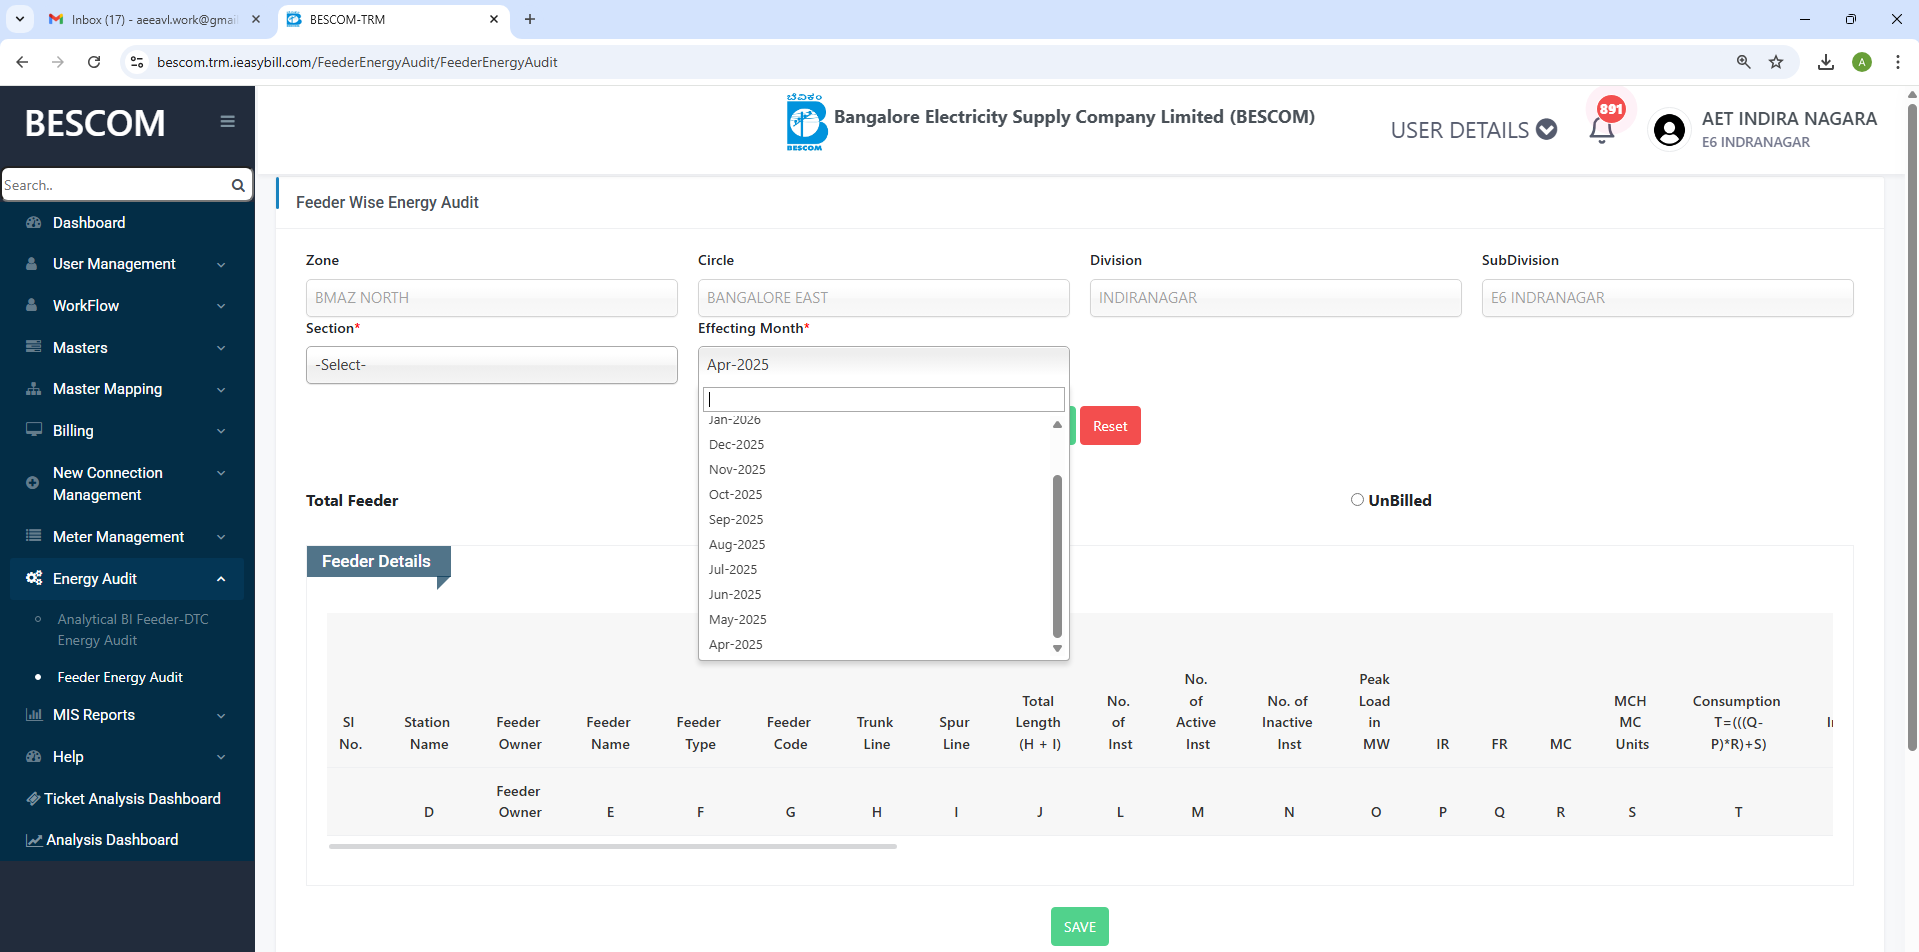The height and width of the screenshot is (952, 1919).
Task: Click the Help sidebar icon
Action: pos(34,756)
